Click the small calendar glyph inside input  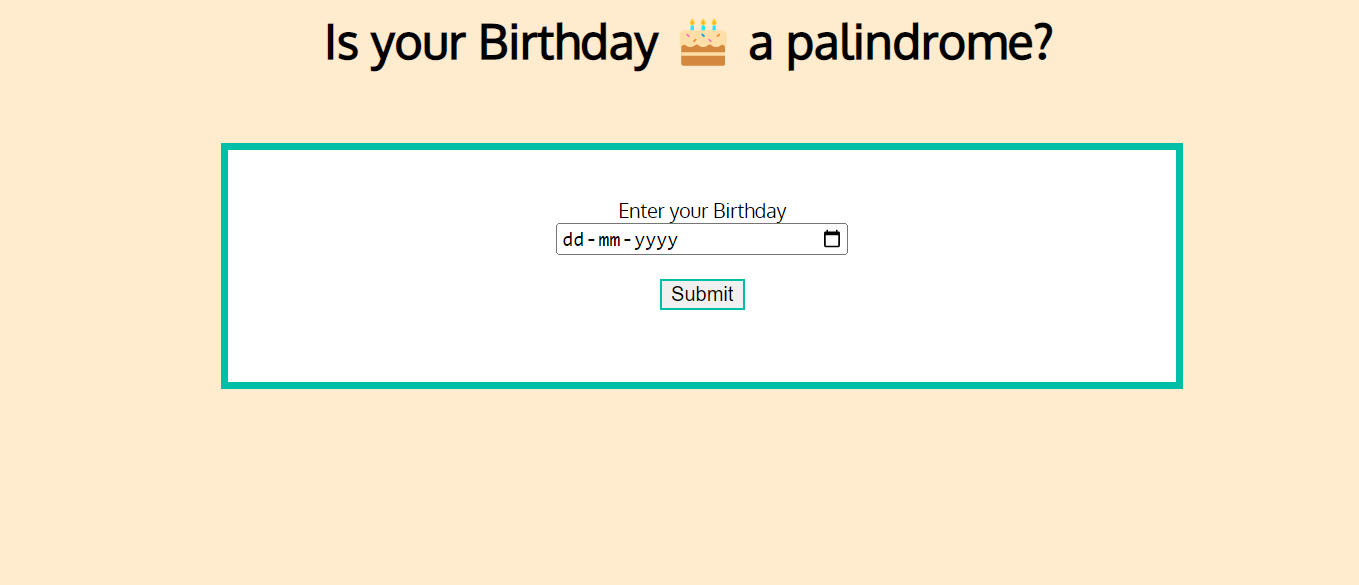coord(833,239)
